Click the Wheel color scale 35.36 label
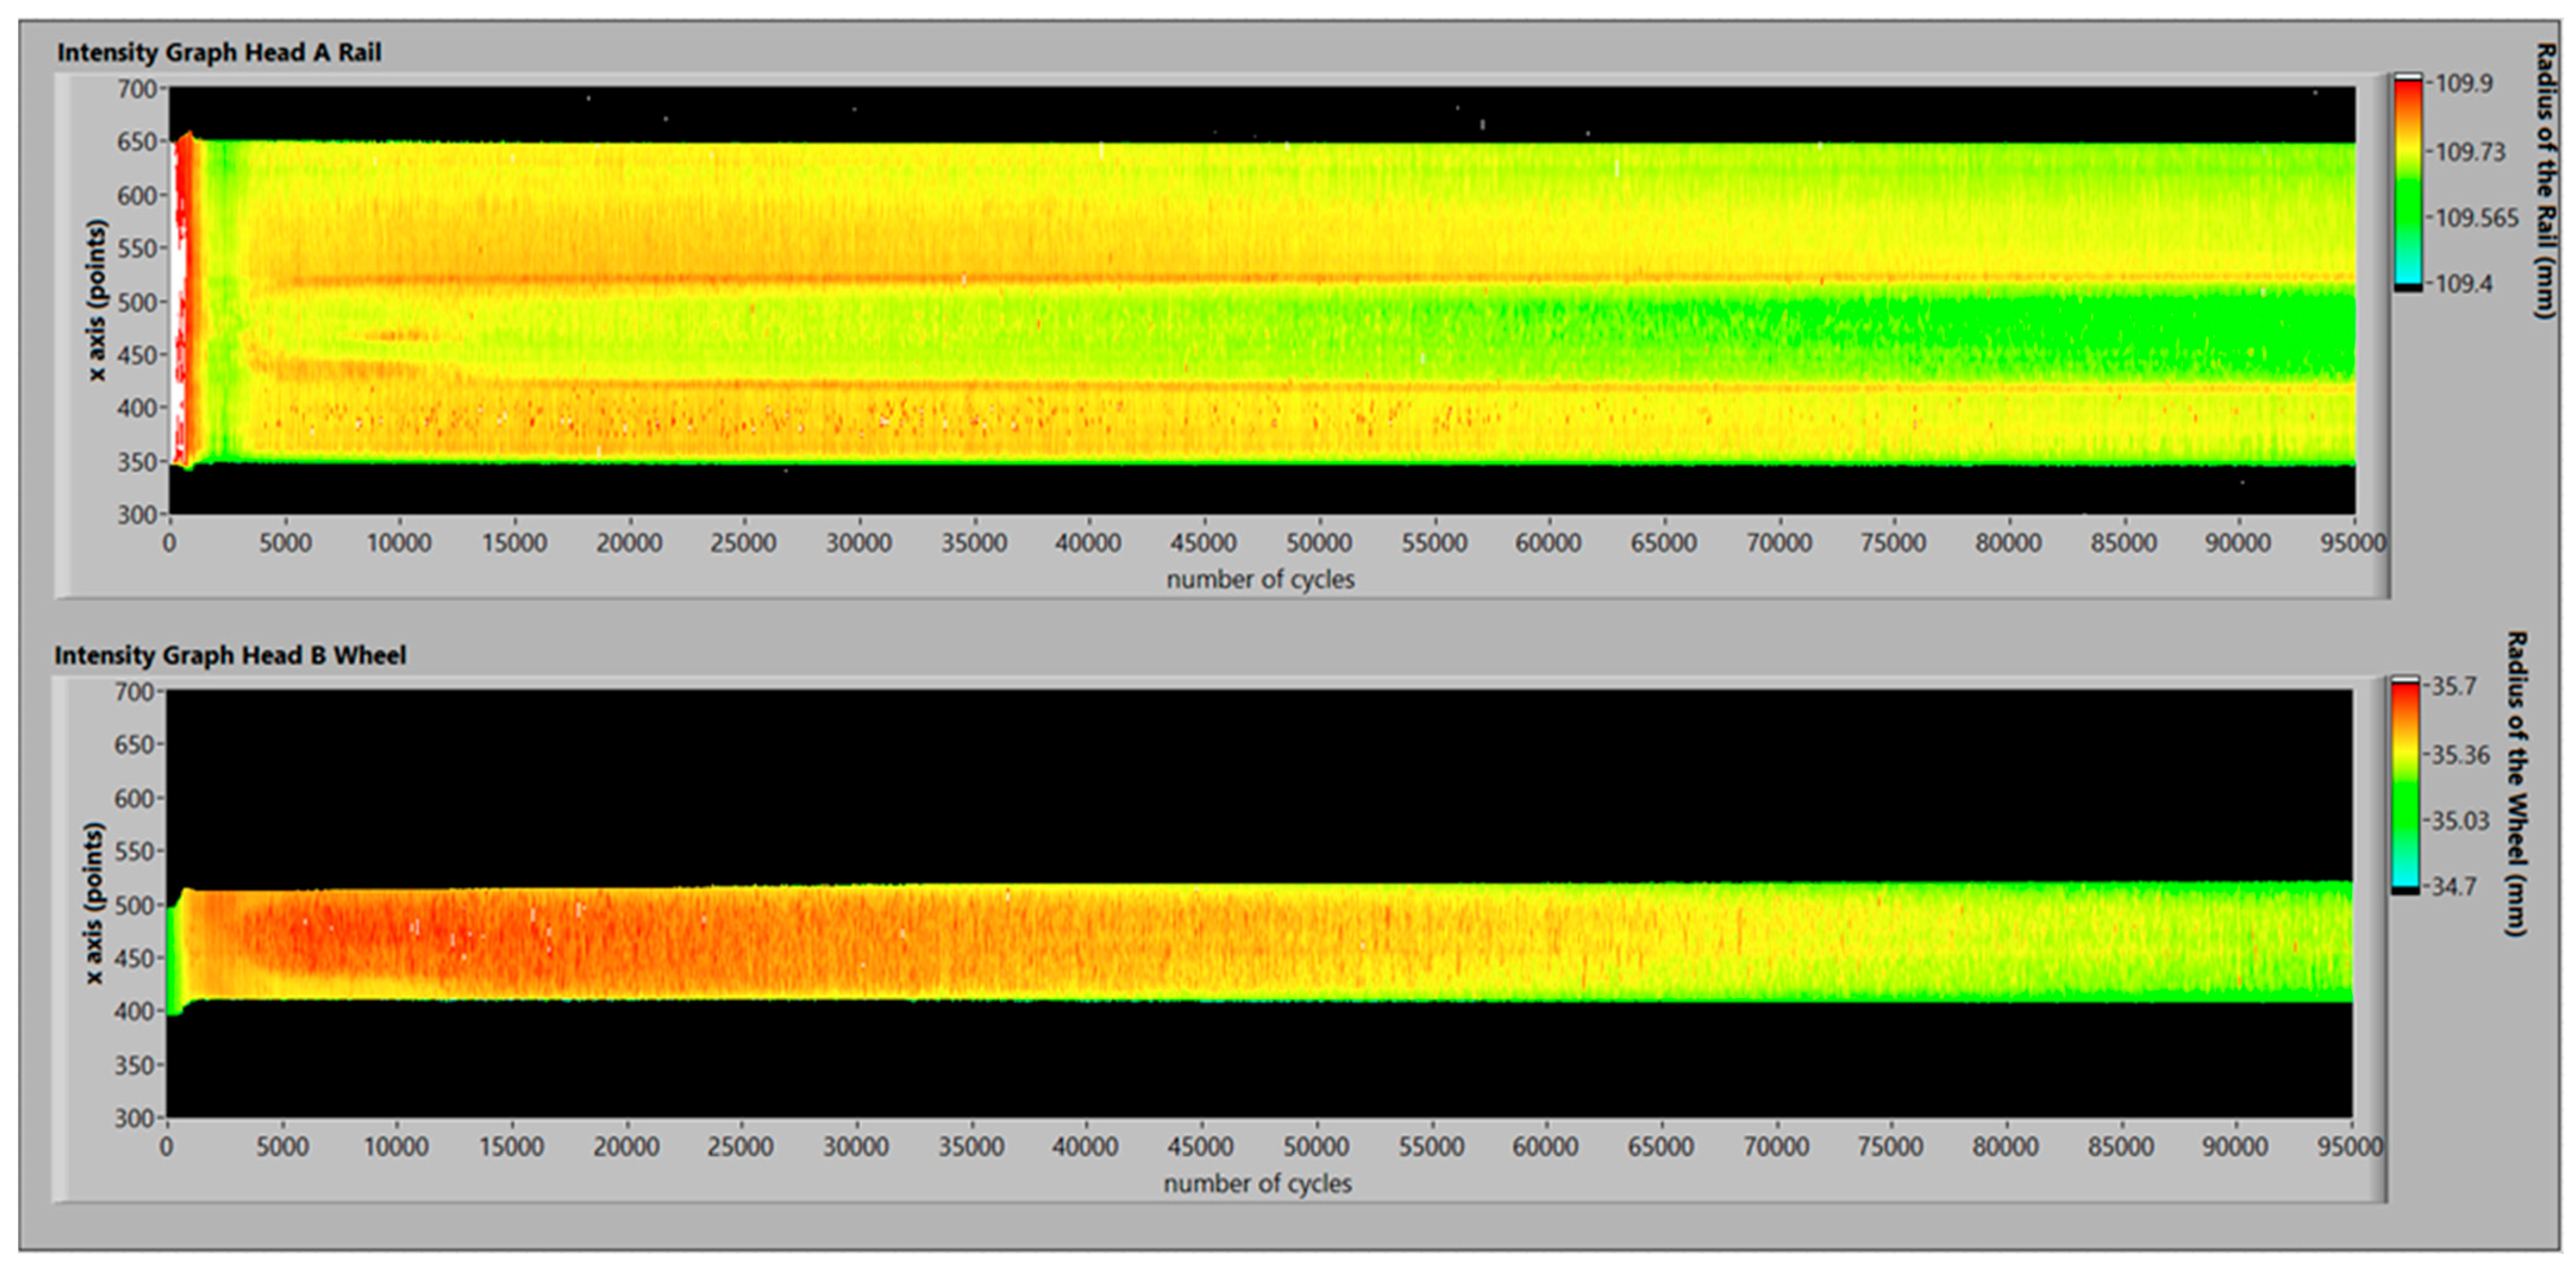The height and width of the screenshot is (1269, 2576). click(x=2460, y=755)
